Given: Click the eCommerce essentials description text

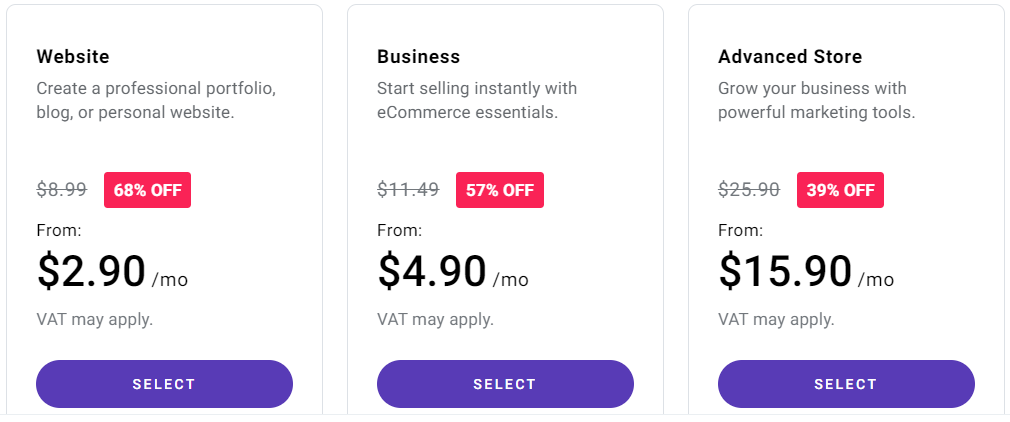Looking at the screenshot, I should (x=476, y=100).
